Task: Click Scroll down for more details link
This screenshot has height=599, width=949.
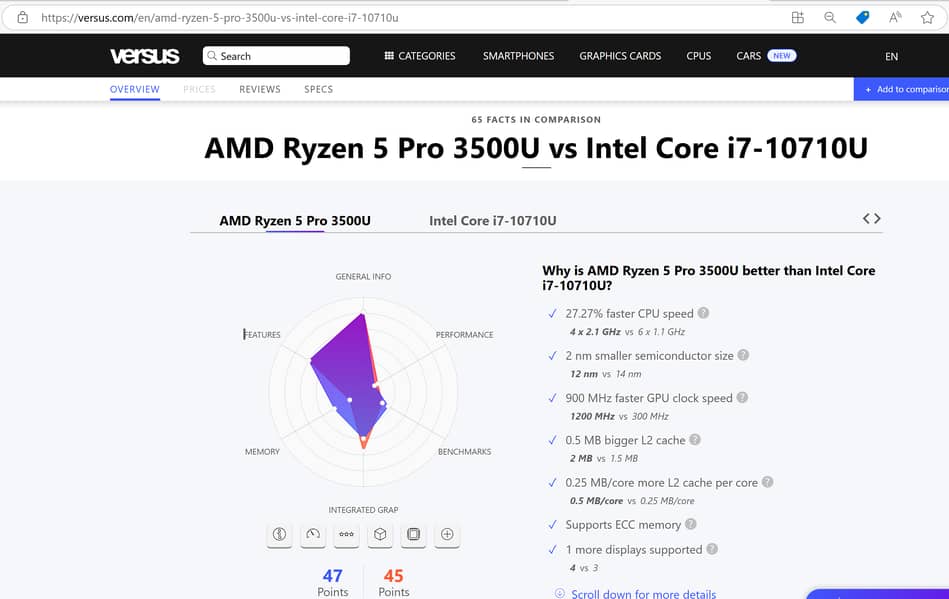Action: pyautogui.click(x=643, y=594)
